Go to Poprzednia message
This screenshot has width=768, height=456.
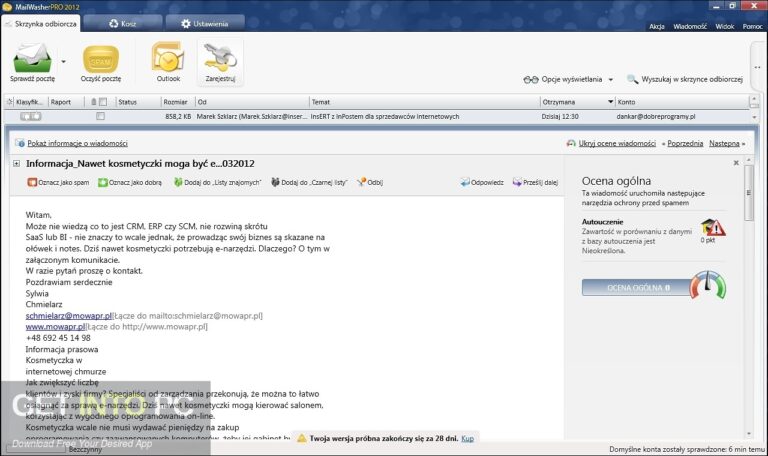point(685,144)
